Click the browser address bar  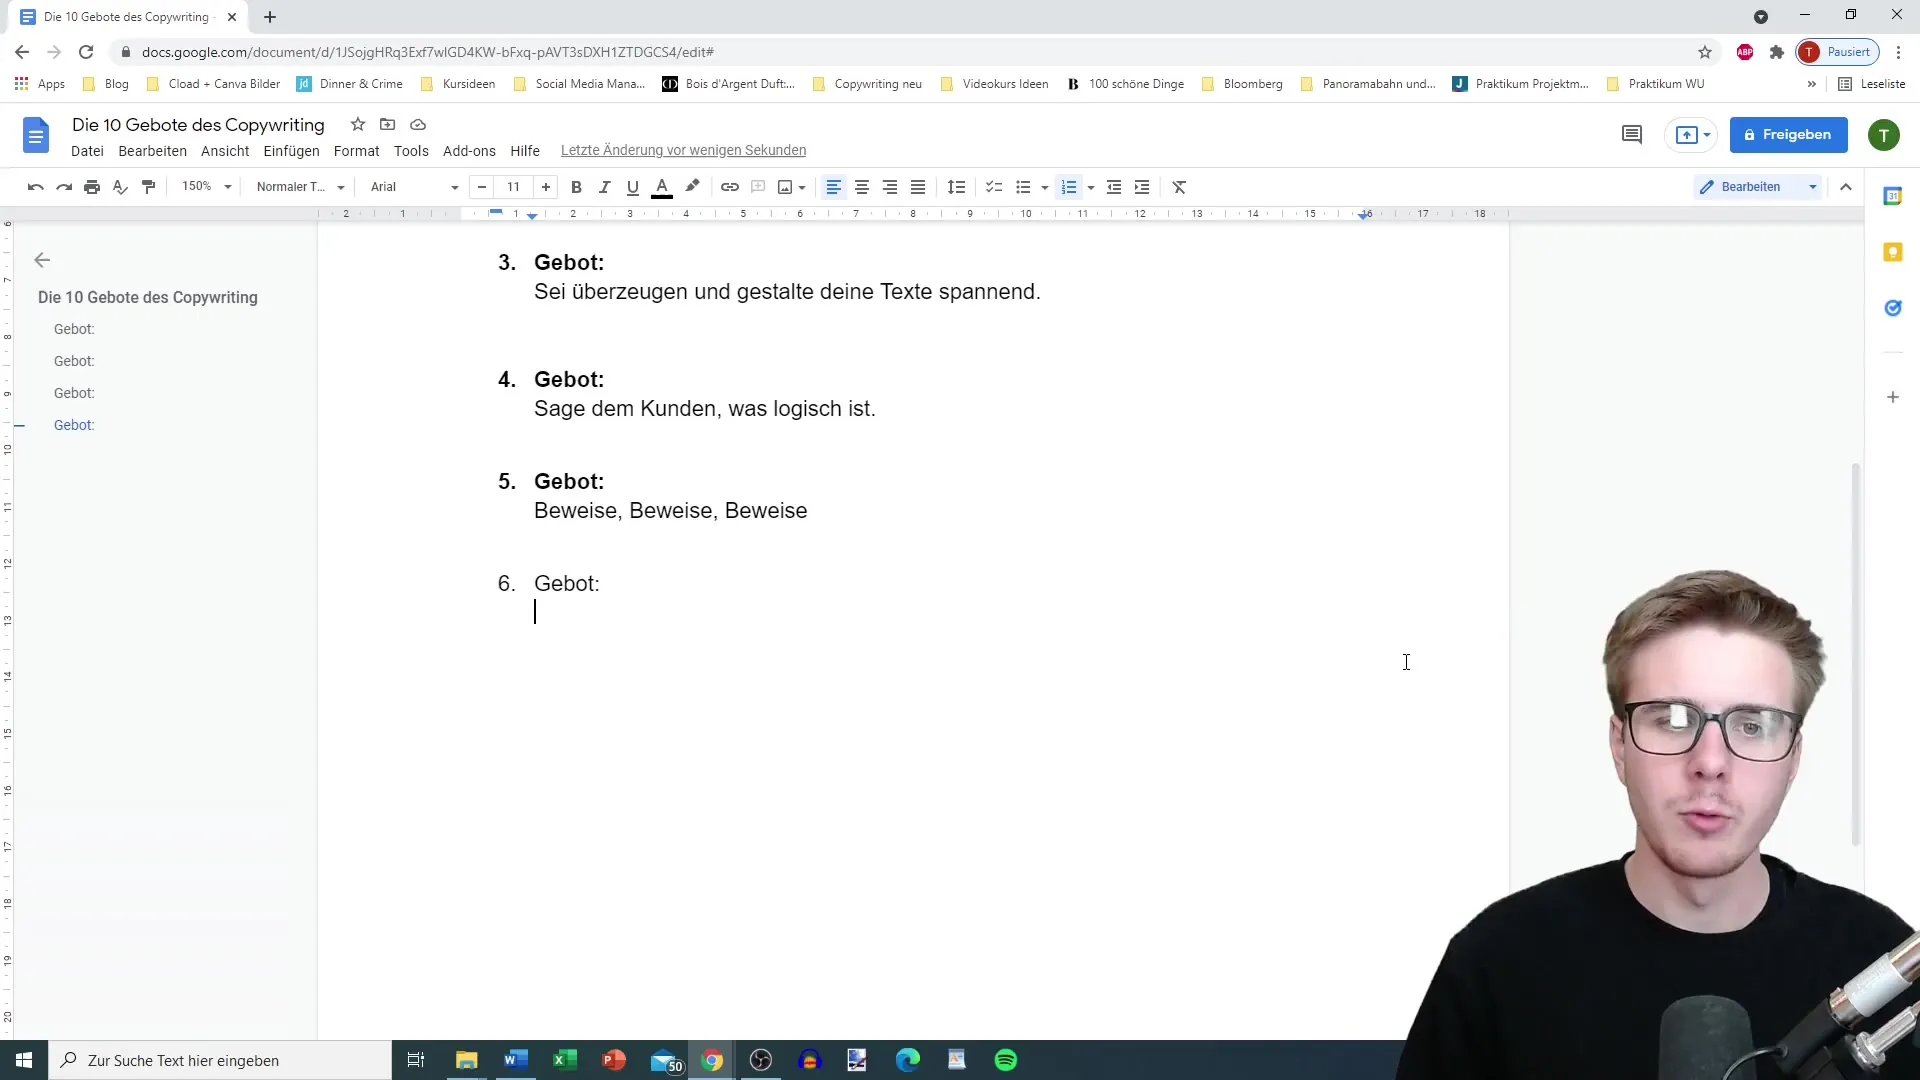click(x=900, y=52)
